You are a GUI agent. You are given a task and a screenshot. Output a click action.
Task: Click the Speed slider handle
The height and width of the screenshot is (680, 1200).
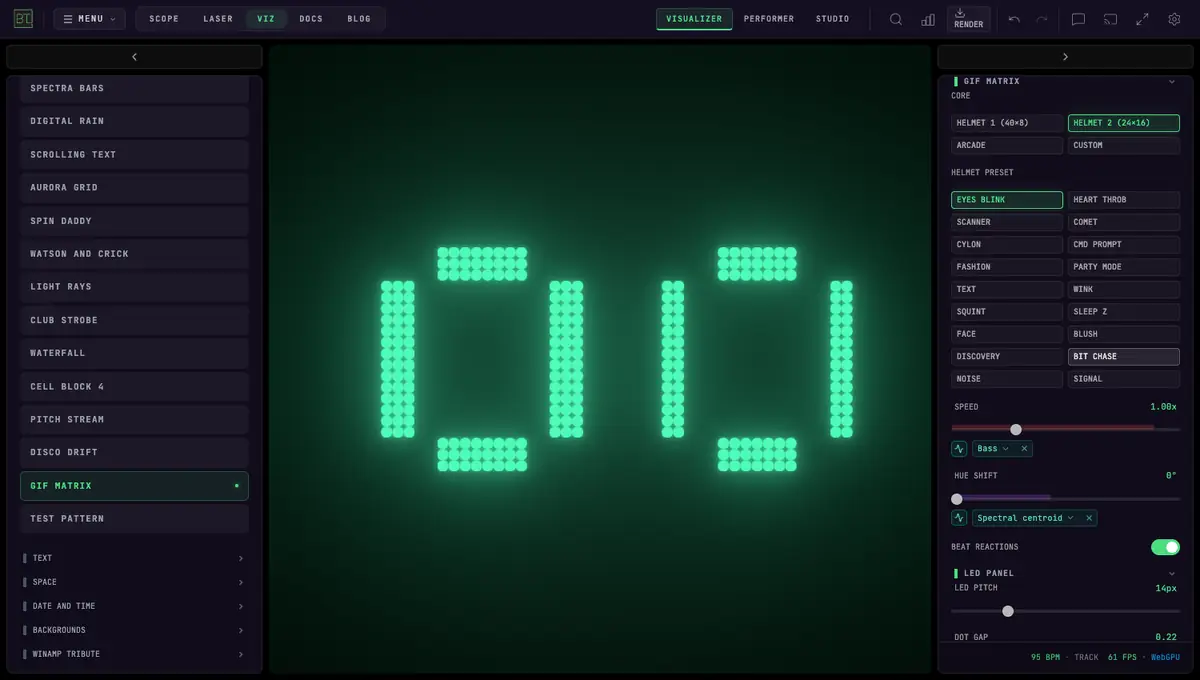(x=1016, y=429)
